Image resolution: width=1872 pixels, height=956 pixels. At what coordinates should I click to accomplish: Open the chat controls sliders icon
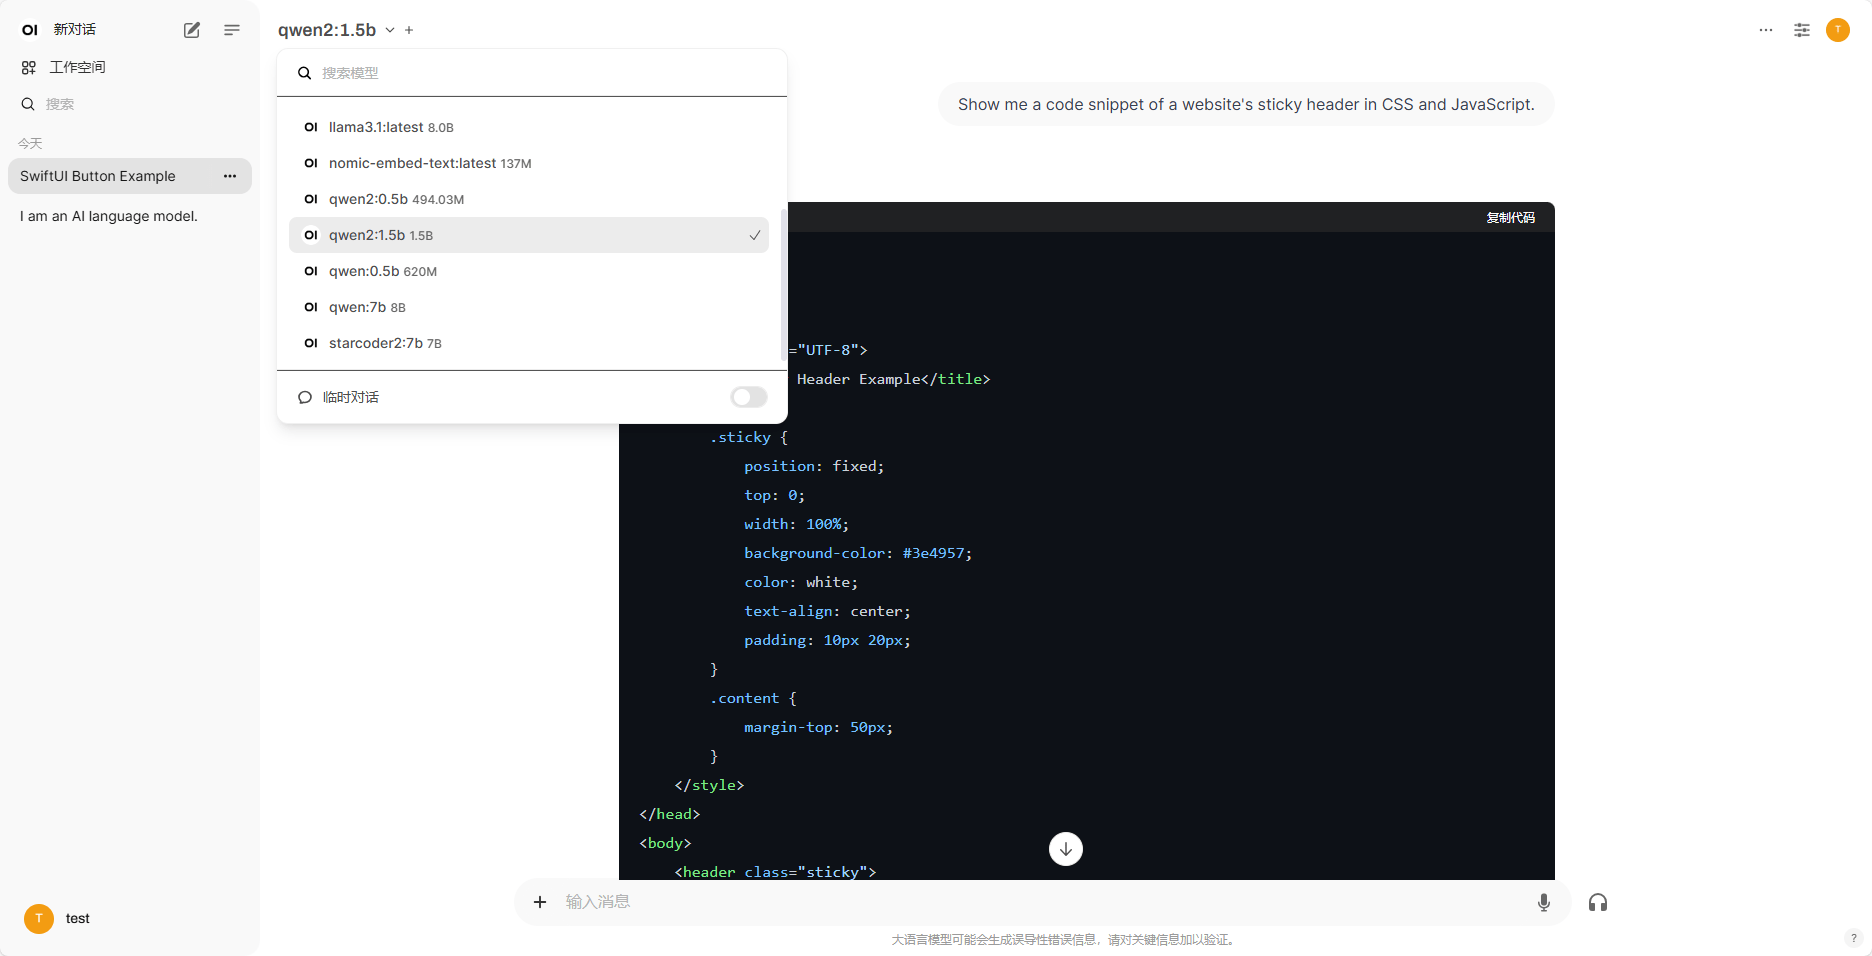click(1802, 30)
